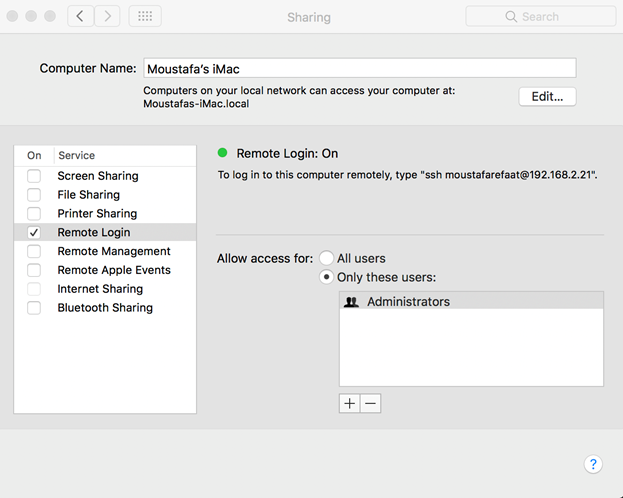The width and height of the screenshot is (623, 498).
Task: Enable File Sharing checkbox
Action: pos(34,195)
